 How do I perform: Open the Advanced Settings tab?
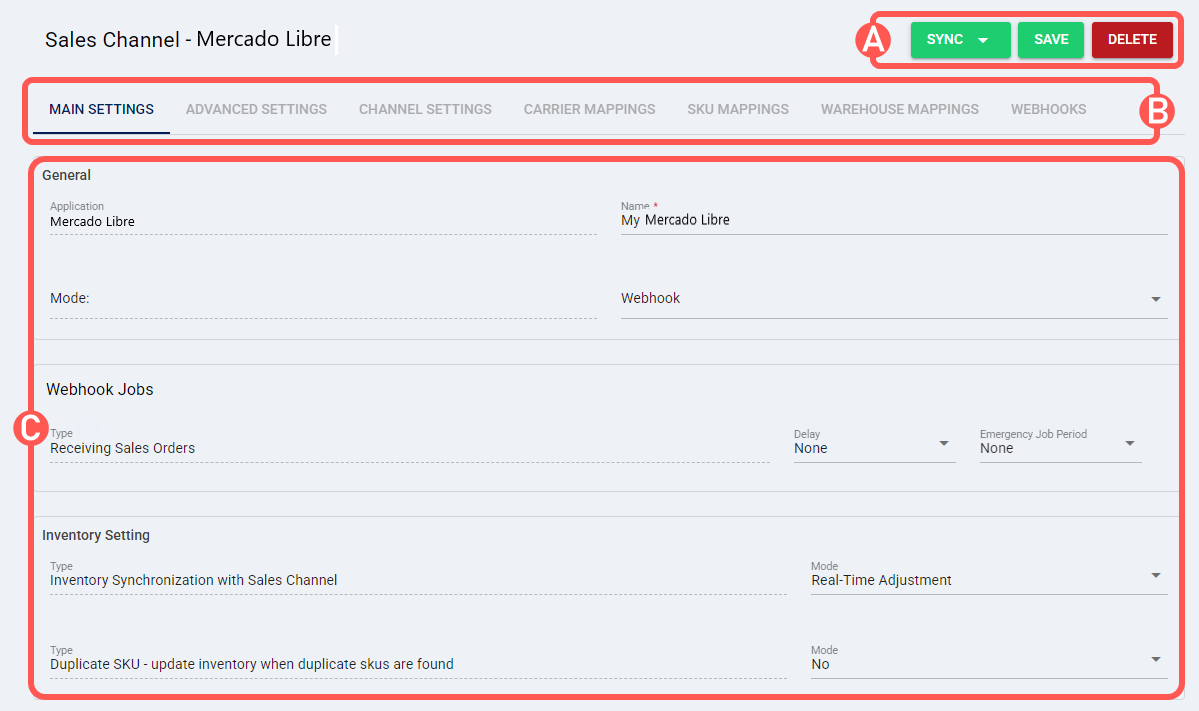(256, 109)
